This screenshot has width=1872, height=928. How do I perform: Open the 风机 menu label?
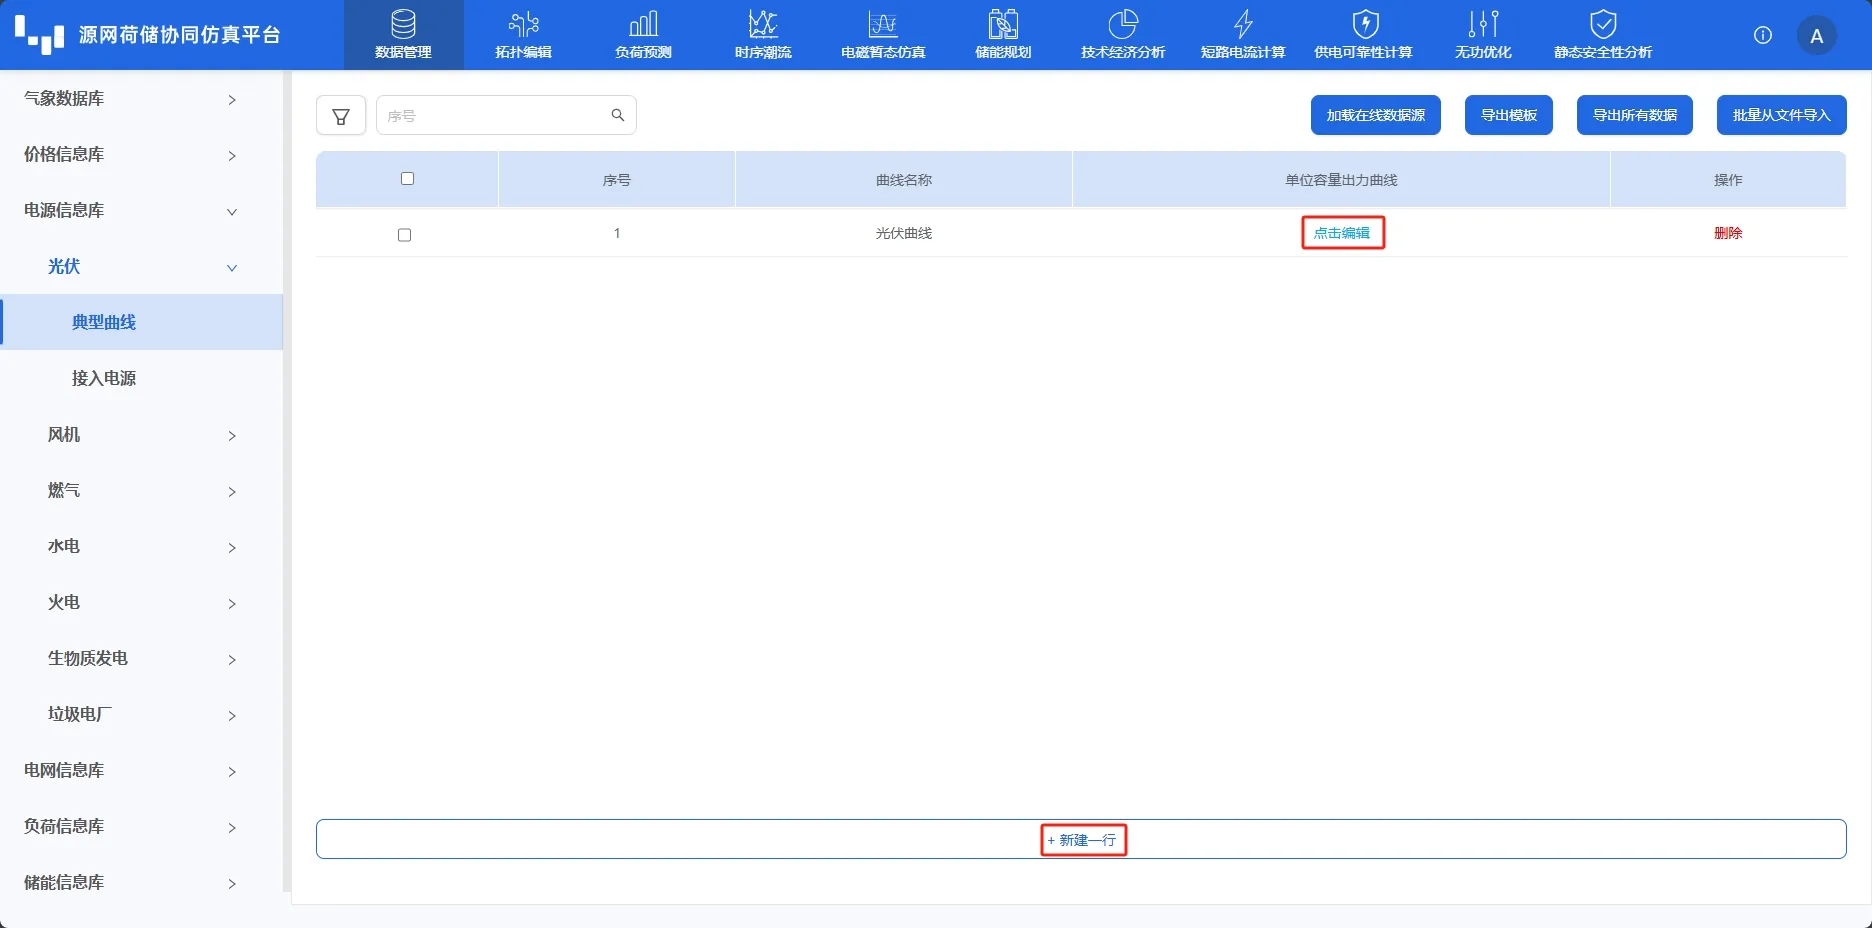pyautogui.click(x=64, y=434)
